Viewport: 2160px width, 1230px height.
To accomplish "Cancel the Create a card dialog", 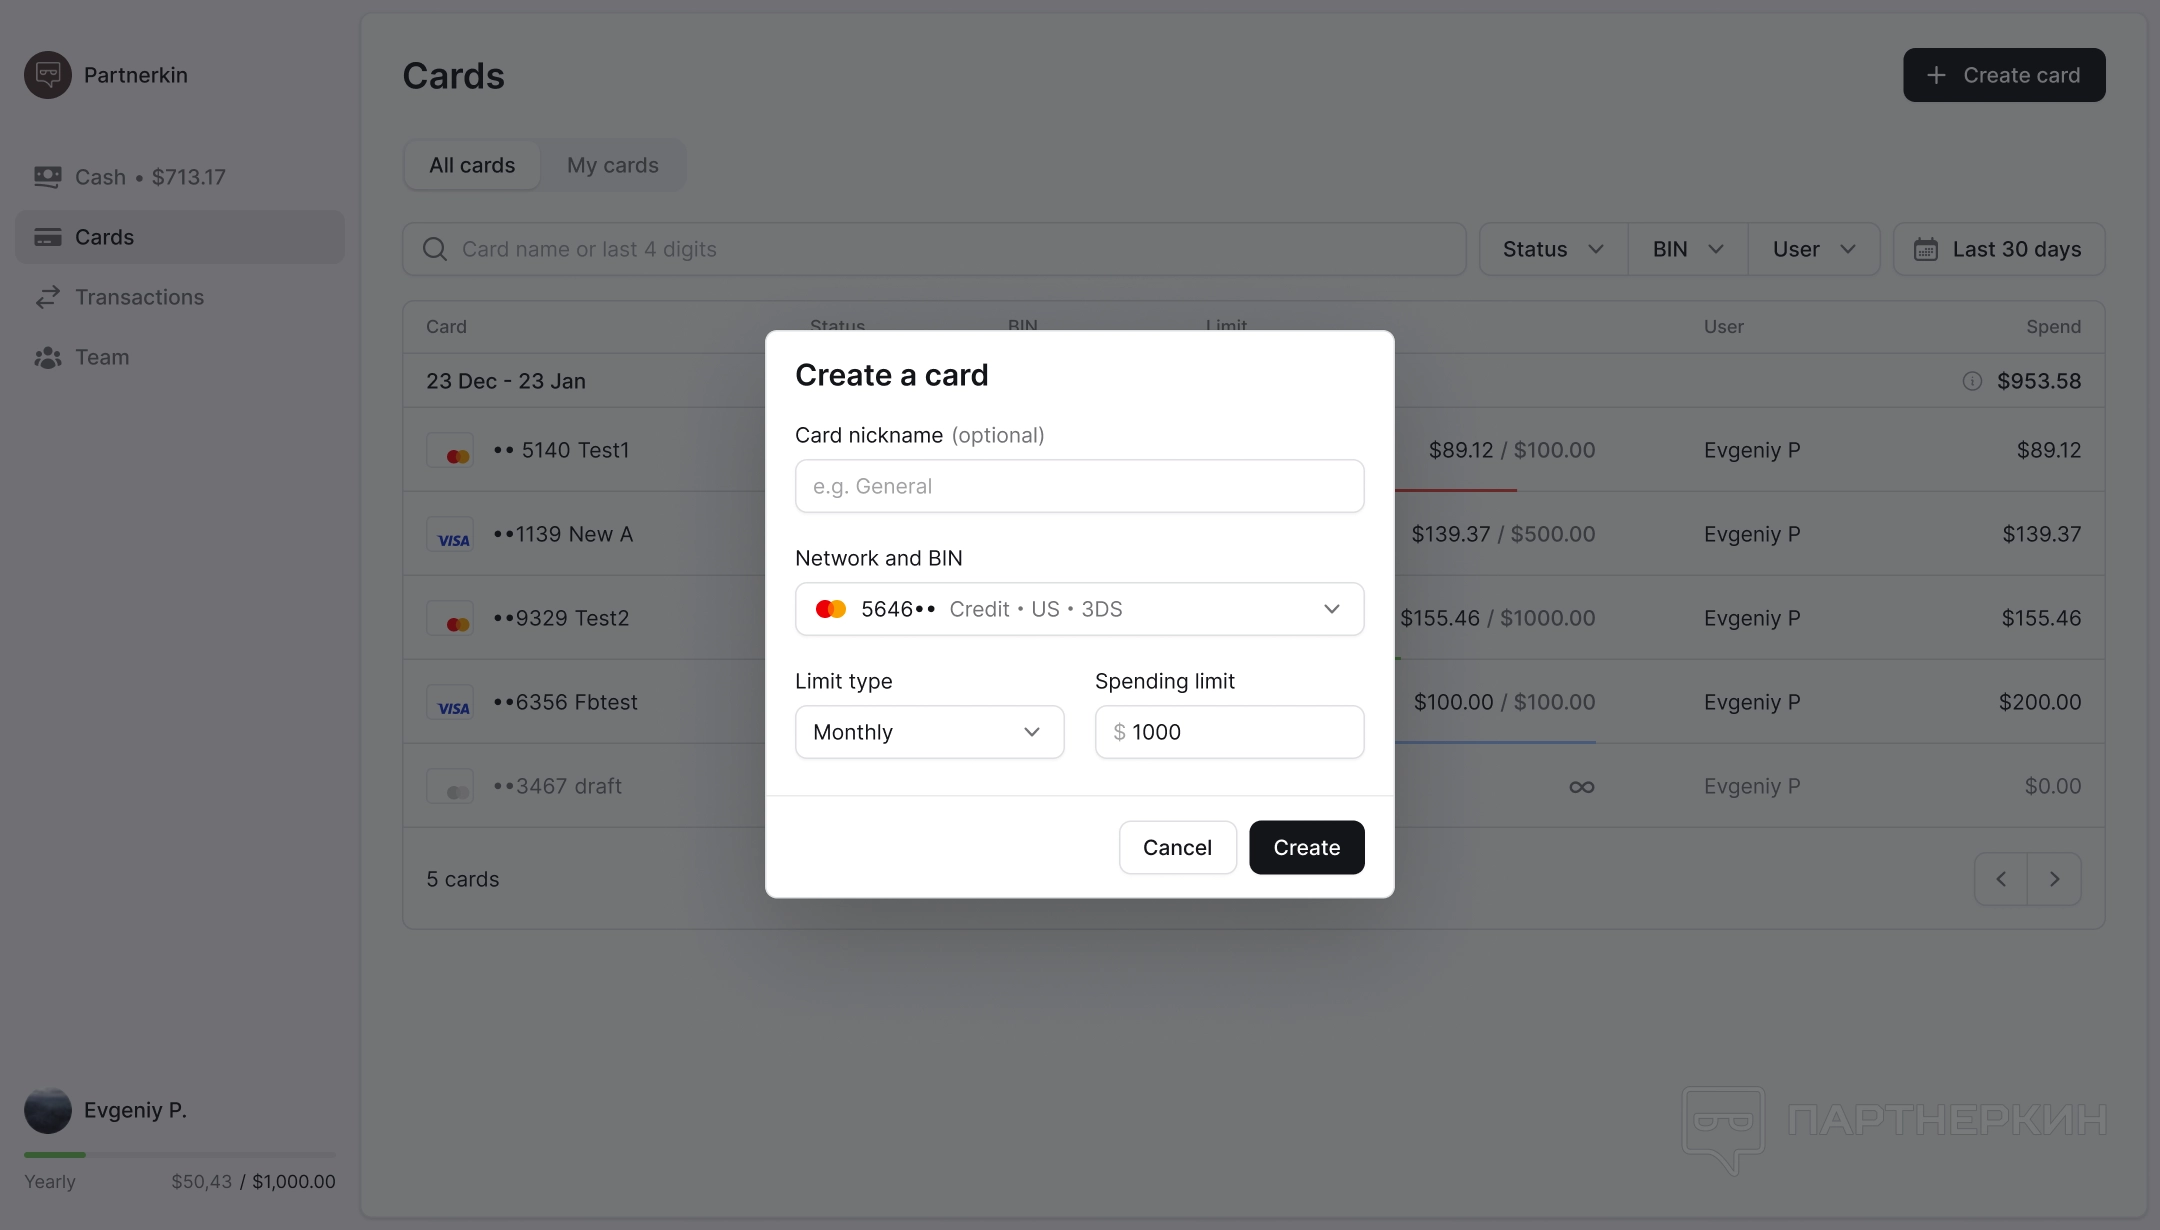I will [x=1177, y=847].
